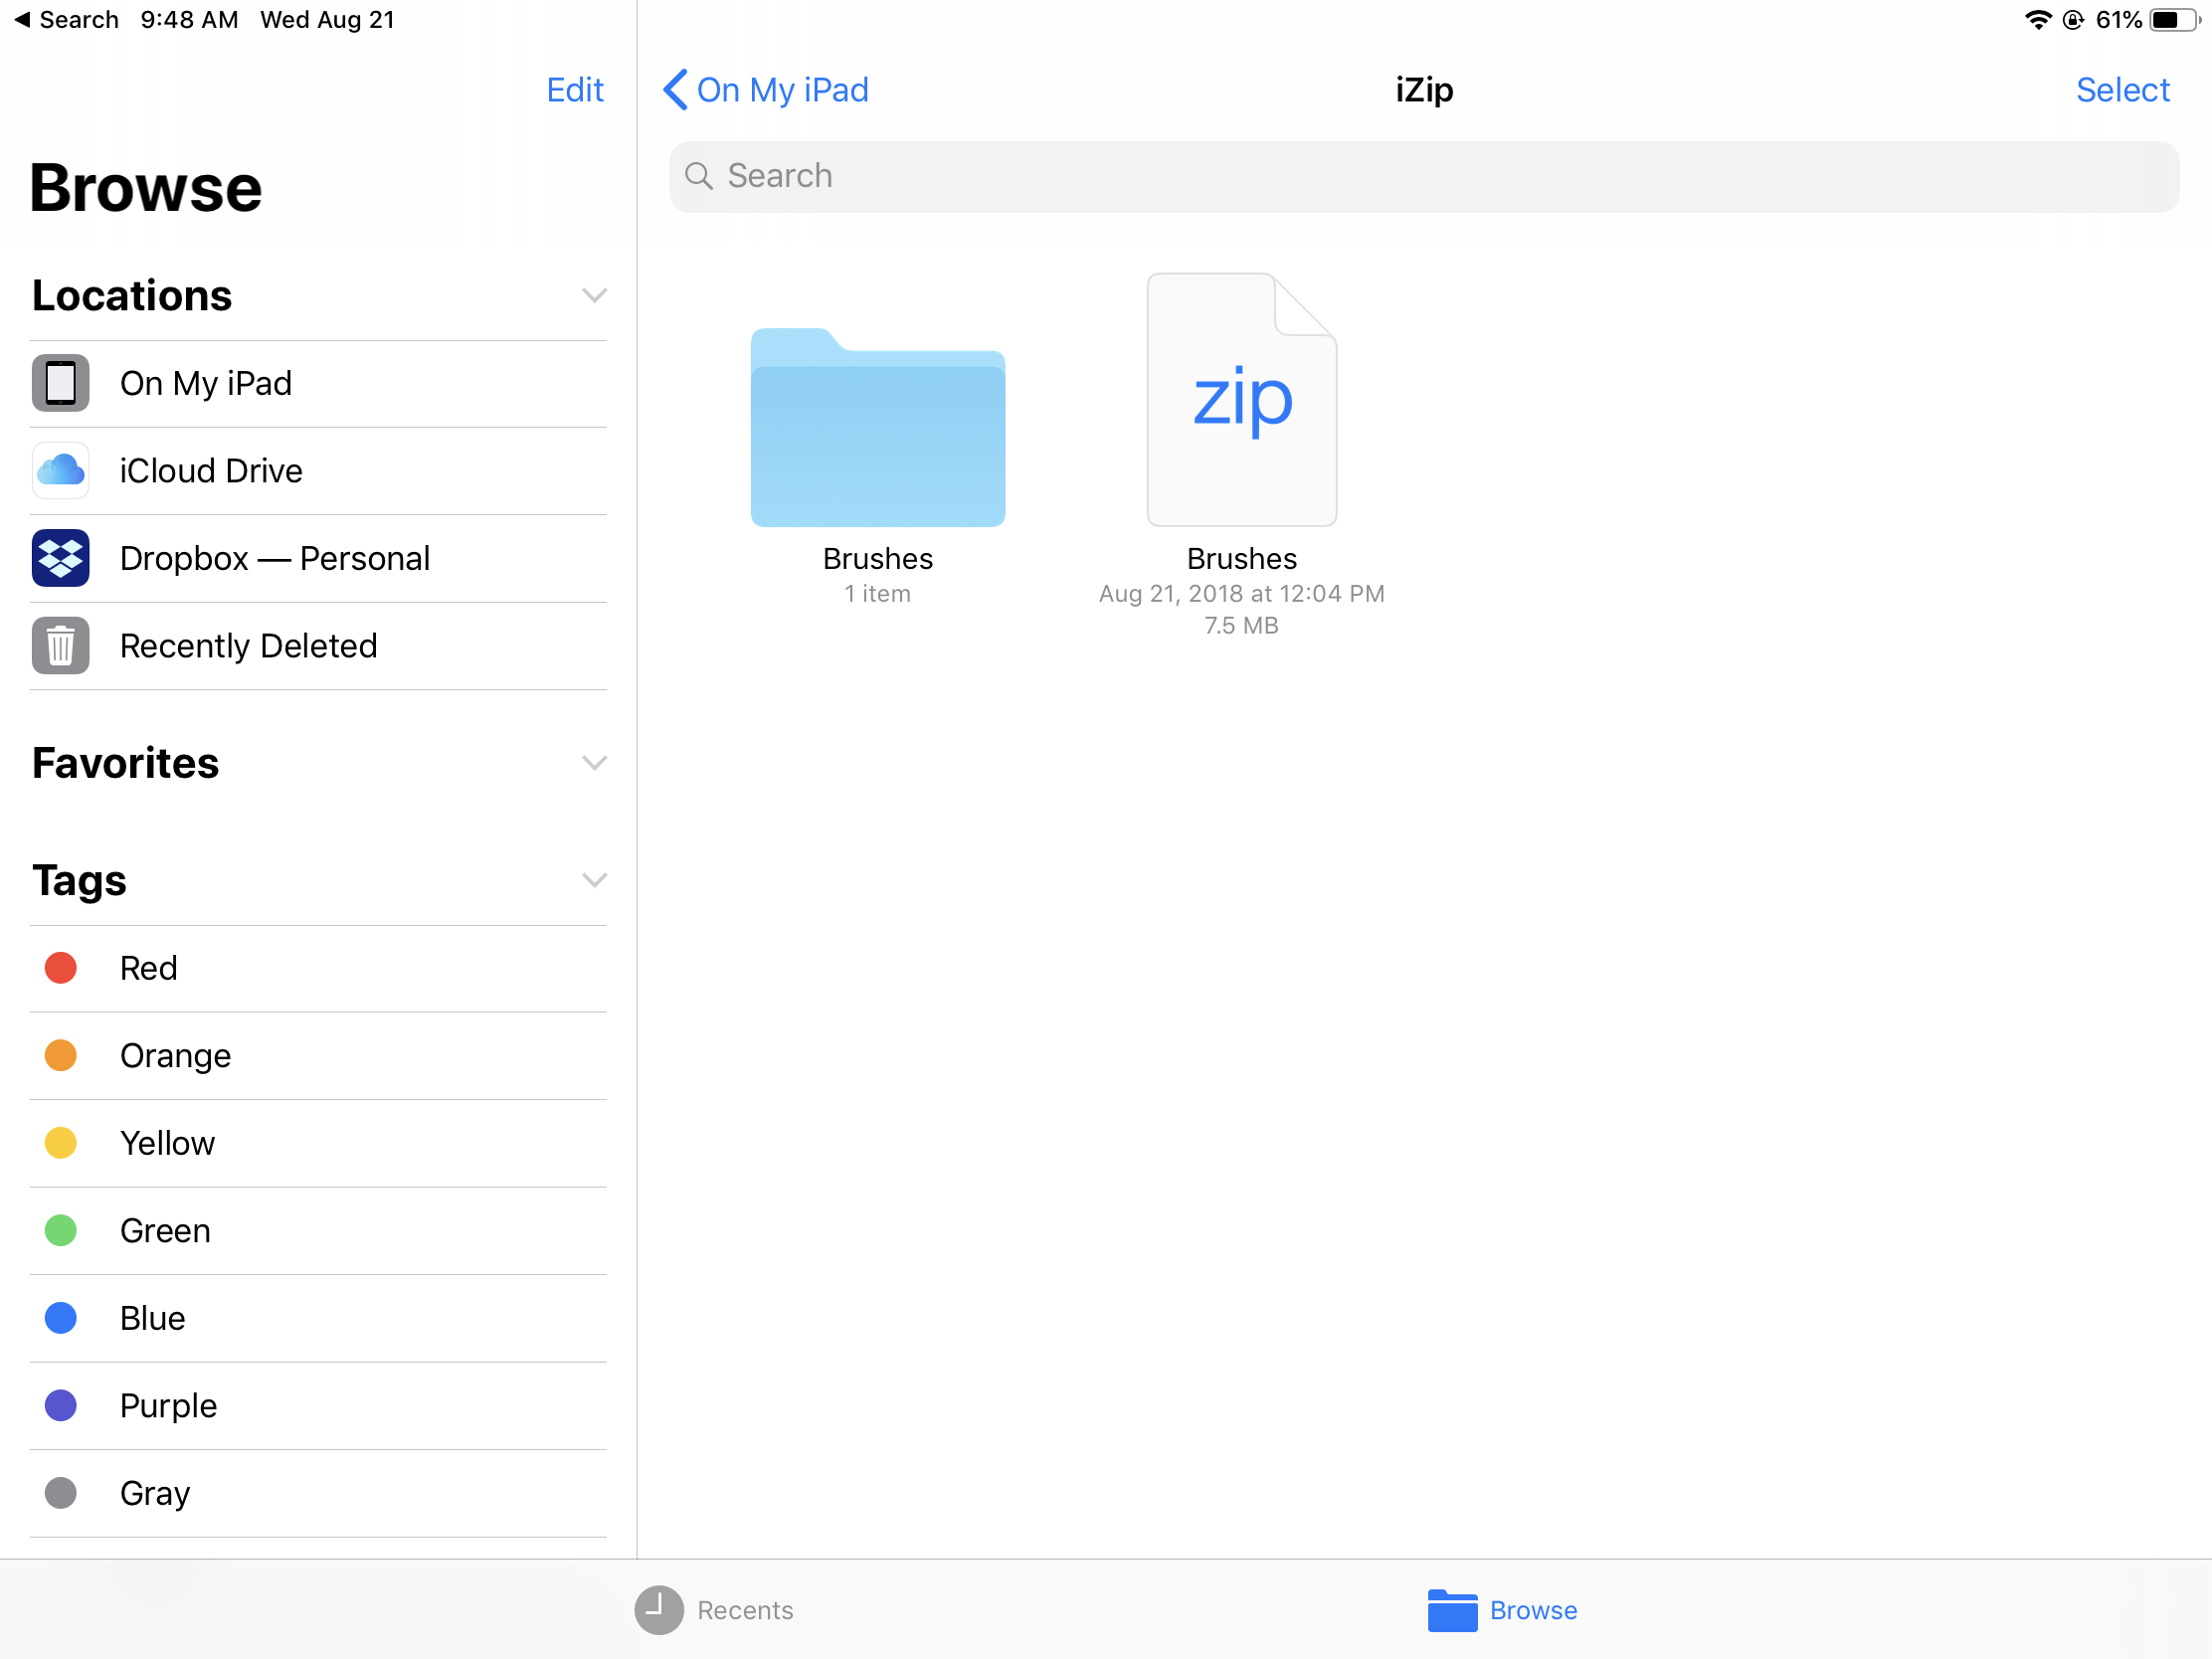
Task: Tap the Locations heading
Action: click(132, 295)
